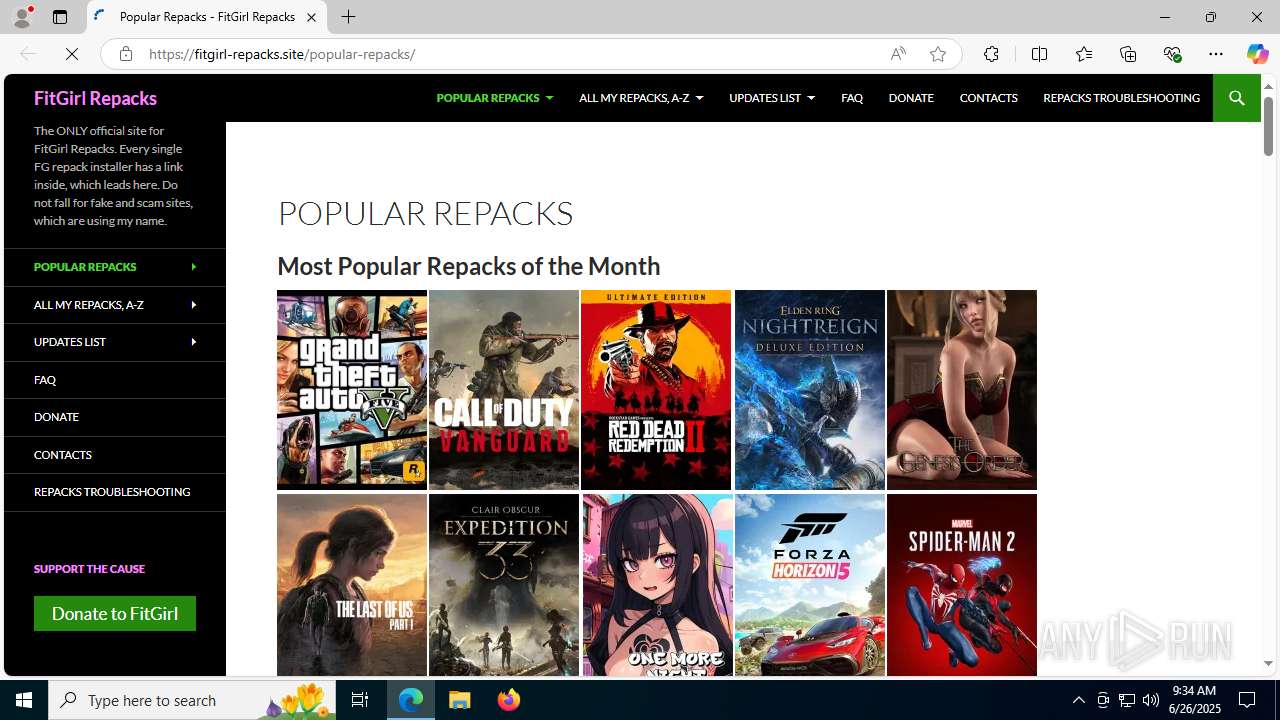Expand sidebar All My Repacks A-Z arrow
The width and height of the screenshot is (1280, 720).
point(193,304)
